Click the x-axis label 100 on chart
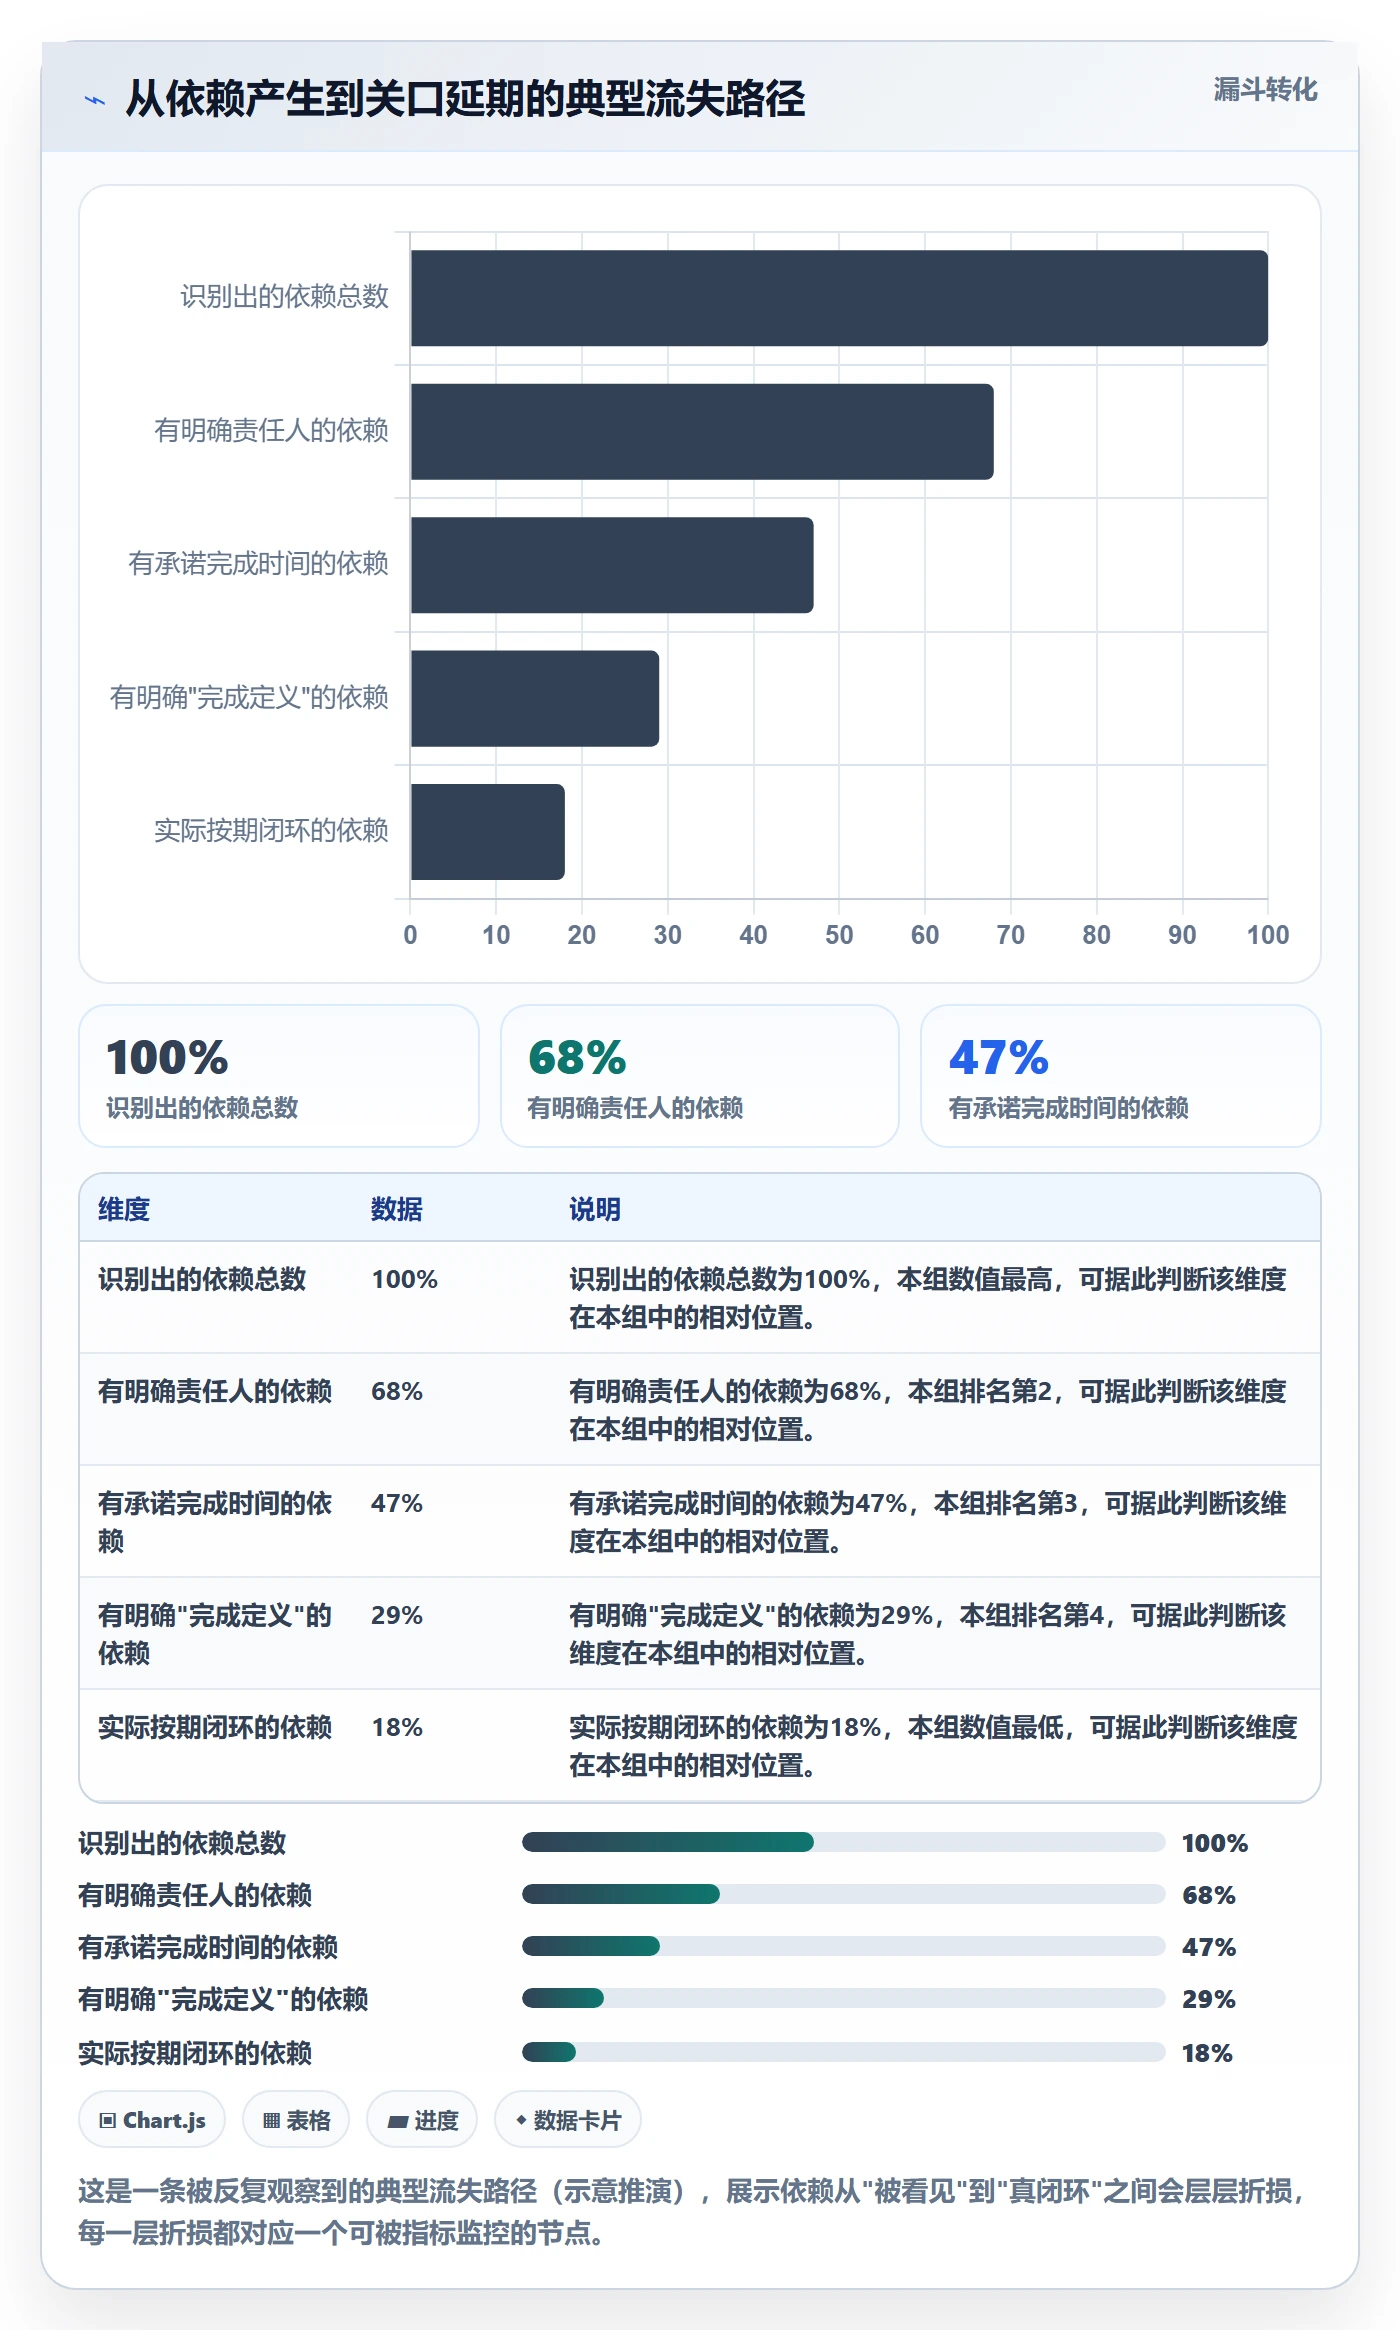Screen dimensions: 1400x2330 pos(1268,935)
